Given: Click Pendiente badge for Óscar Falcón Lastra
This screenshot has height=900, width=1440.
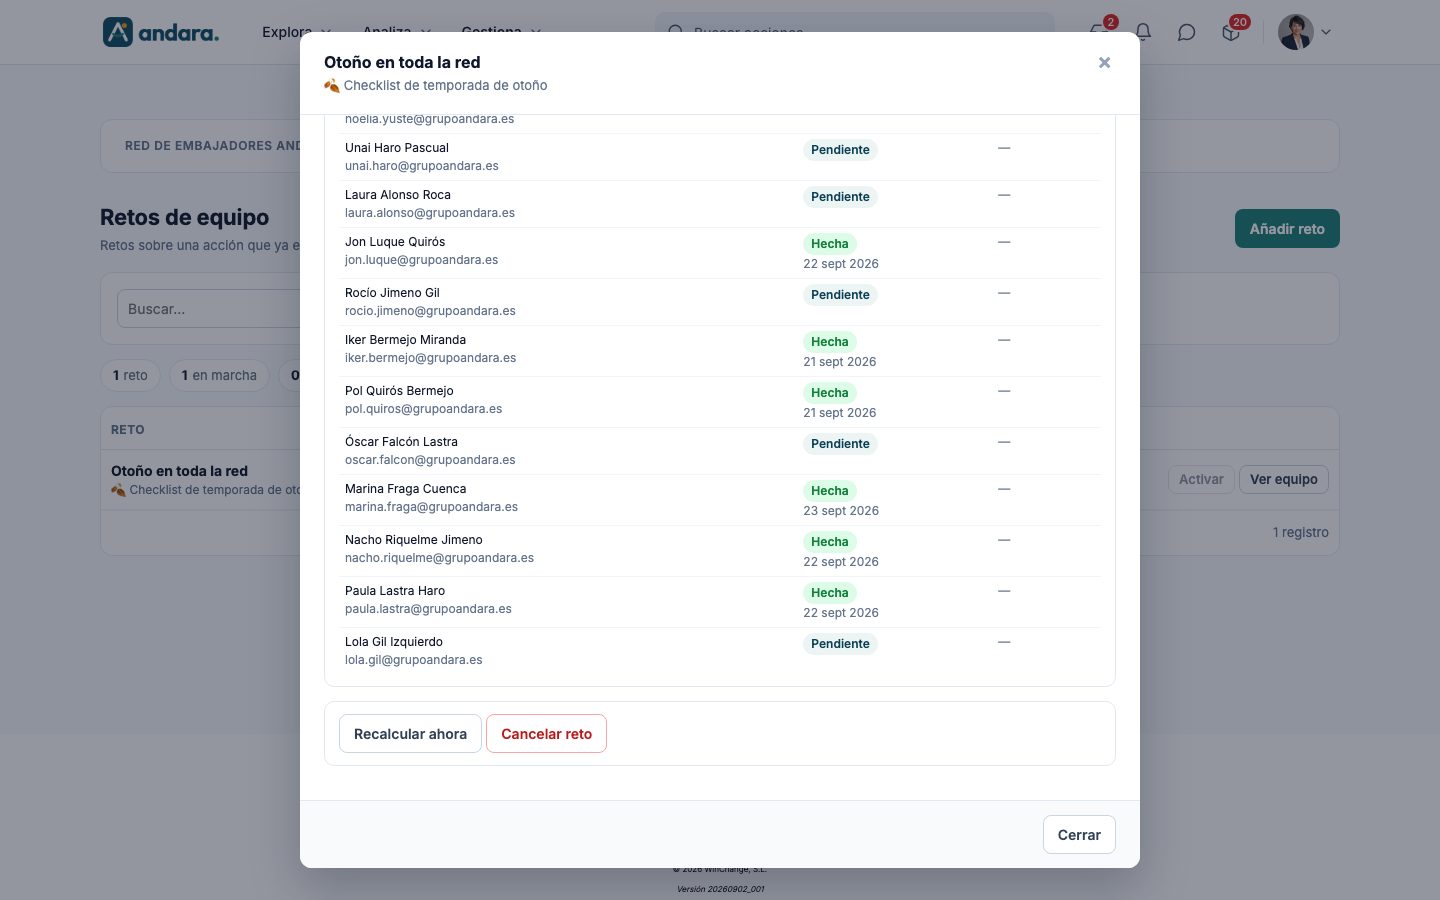Looking at the screenshot, I should (840, 444).
